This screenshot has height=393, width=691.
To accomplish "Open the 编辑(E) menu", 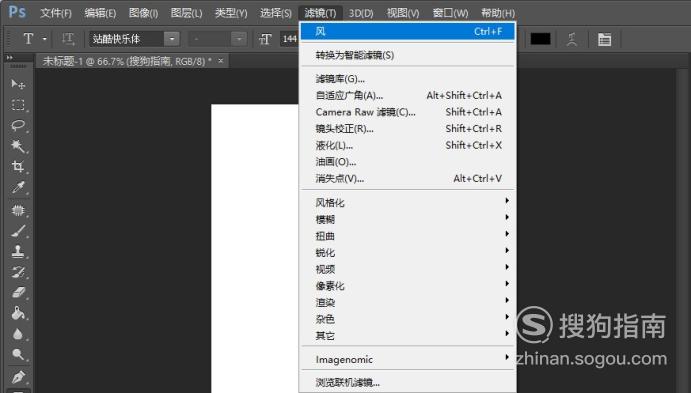I will 100,13.
